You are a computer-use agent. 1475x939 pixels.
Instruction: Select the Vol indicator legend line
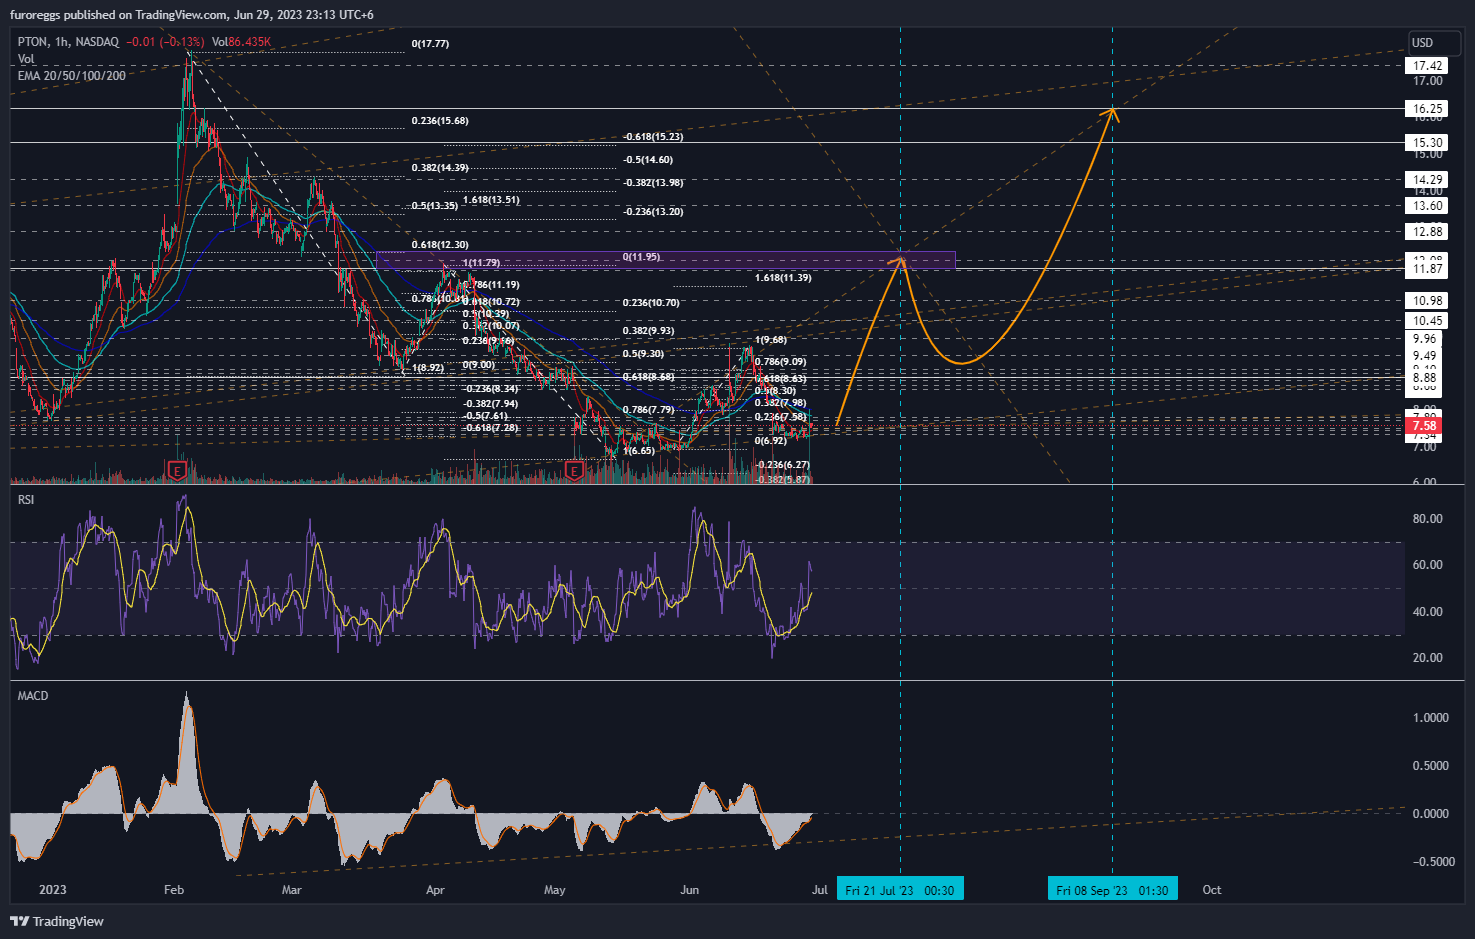coord(26,59)
